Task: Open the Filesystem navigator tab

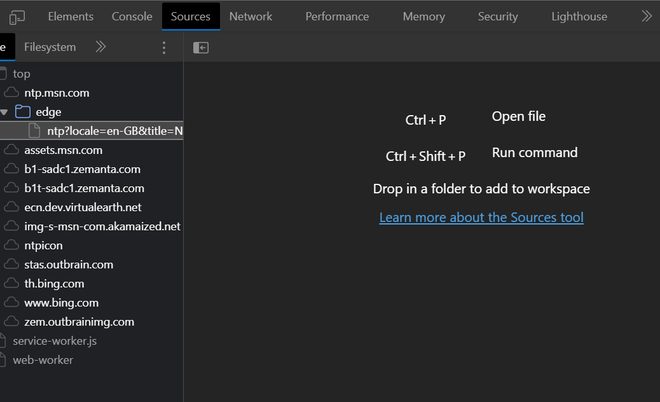Action: tap(49, 47)
